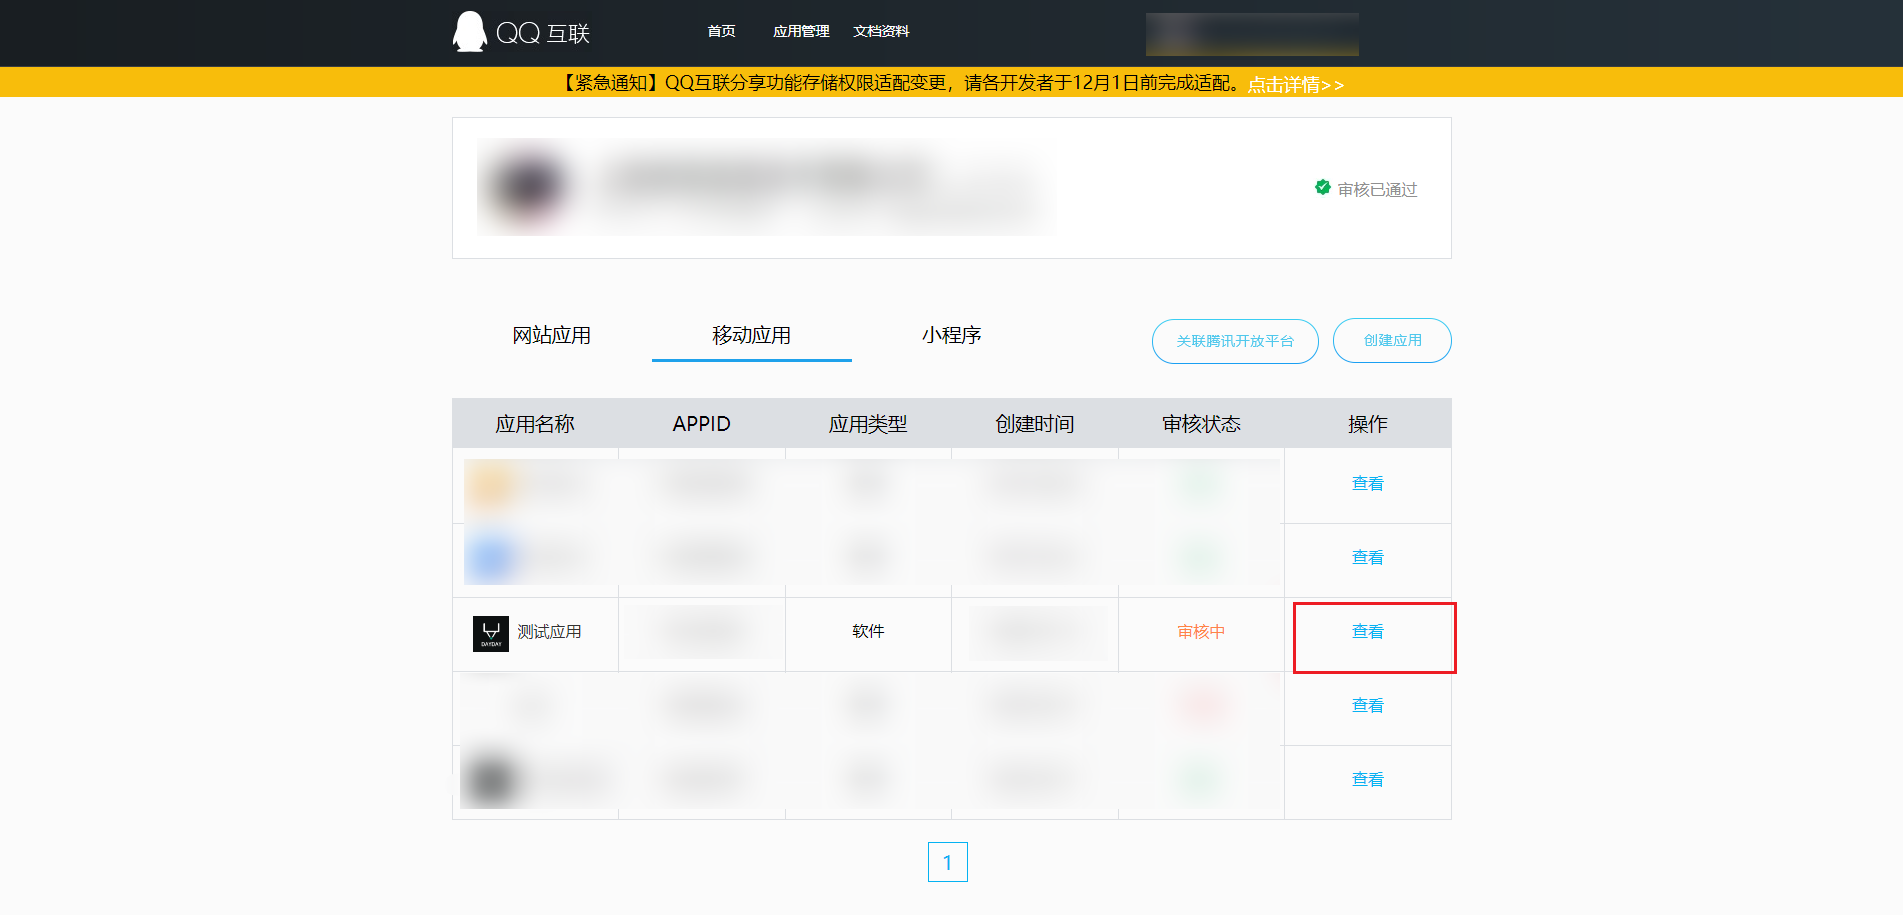Open 查看 link in the second table row
This screenshot has height=915, width=1903.
(x=1368, y=558)
